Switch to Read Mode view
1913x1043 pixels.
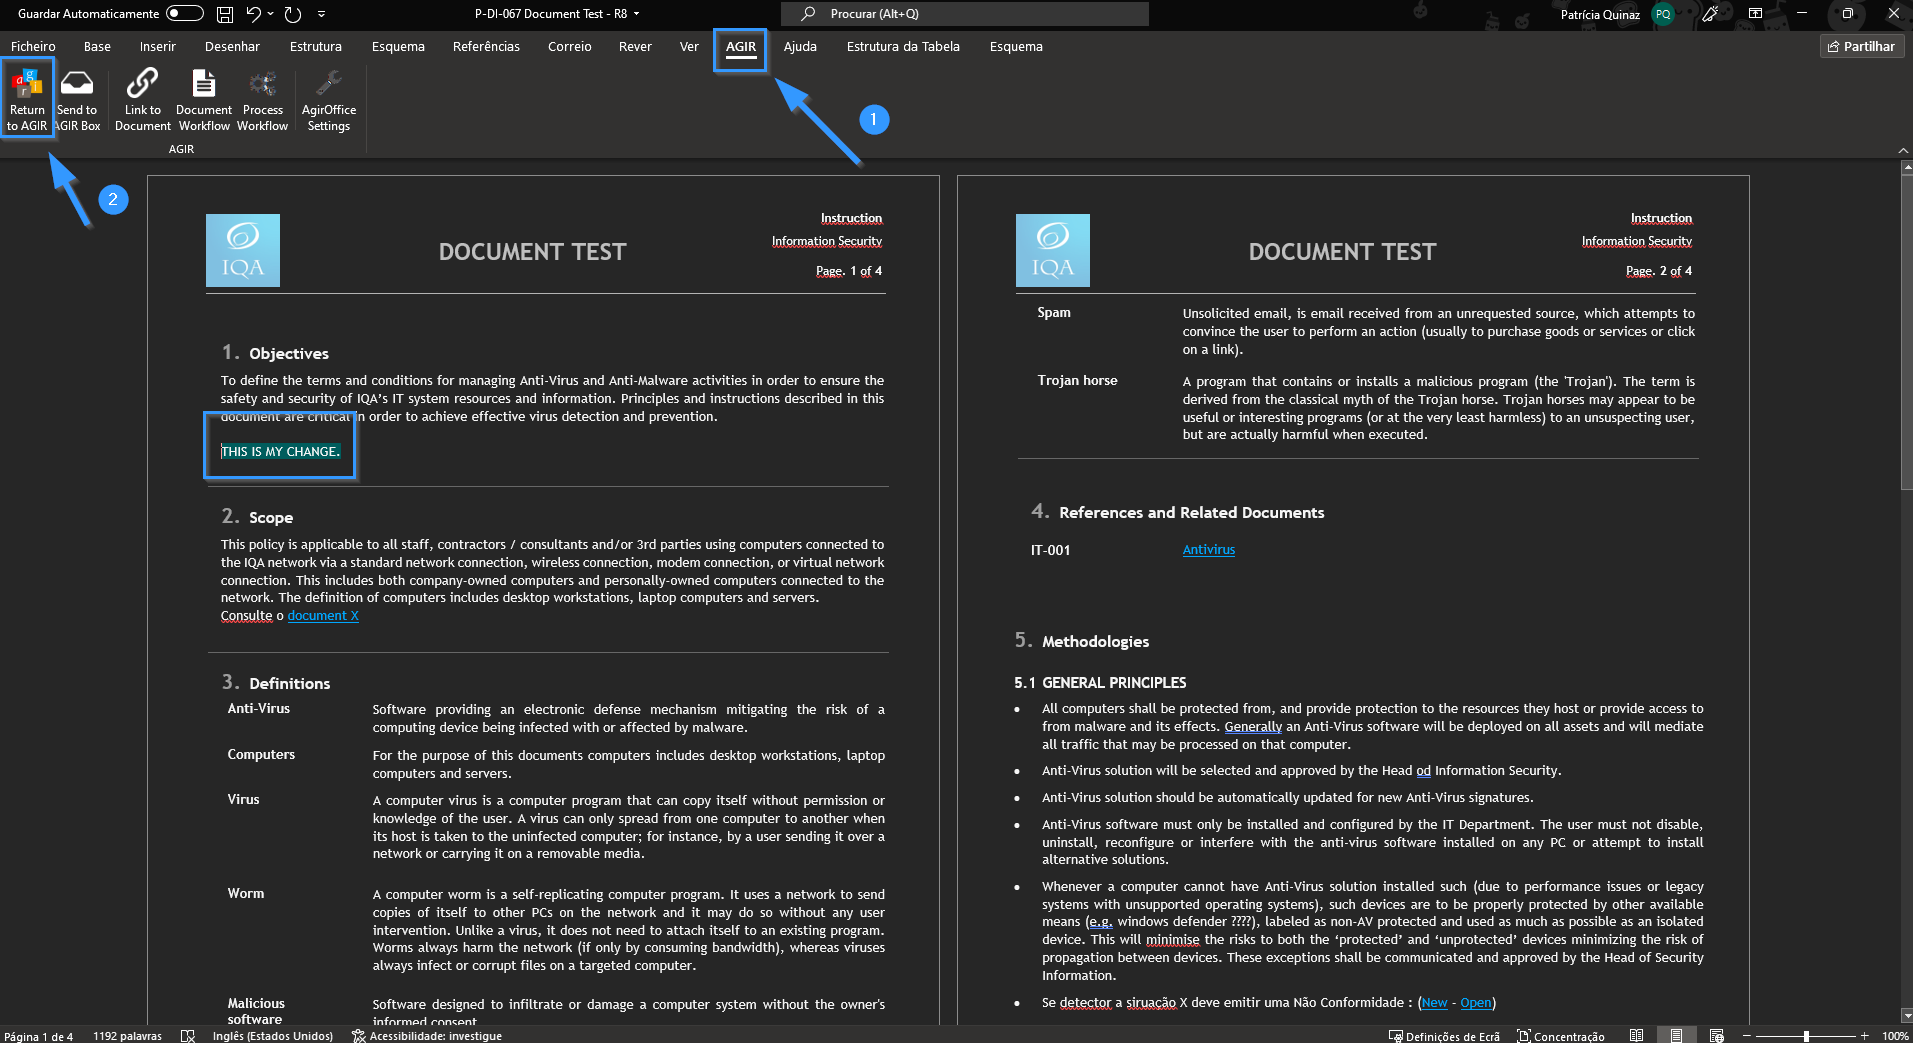click(x=1636, y=1036)
